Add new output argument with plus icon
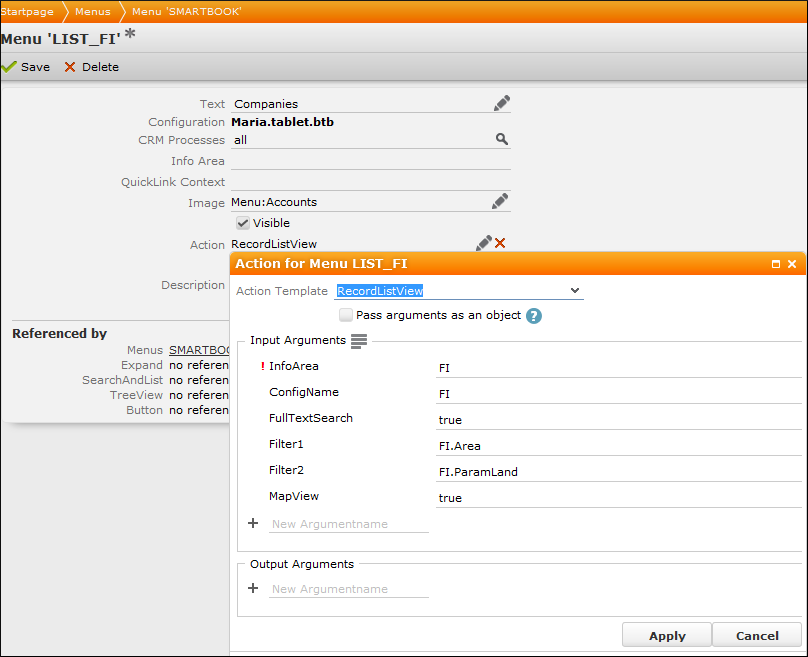This screenshot has width=808, height=657. [253, 588]
